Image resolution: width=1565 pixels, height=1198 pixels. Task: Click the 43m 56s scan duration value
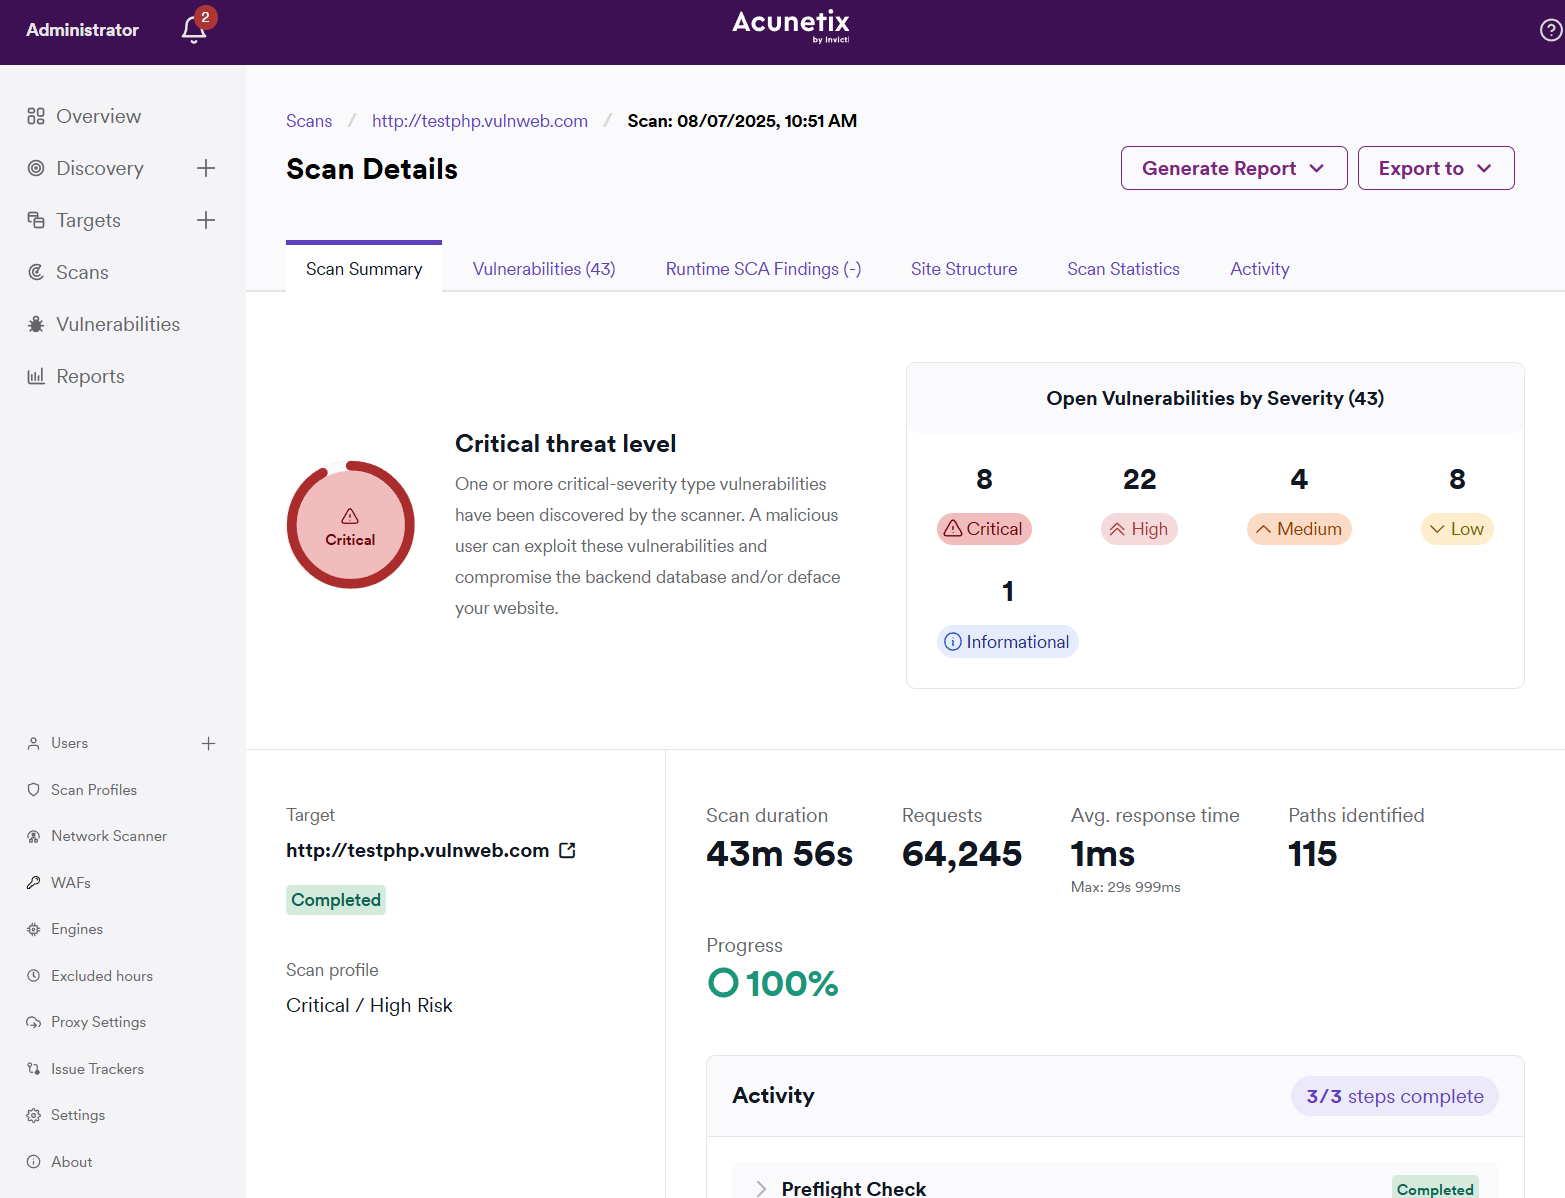[x=779, y=854]
